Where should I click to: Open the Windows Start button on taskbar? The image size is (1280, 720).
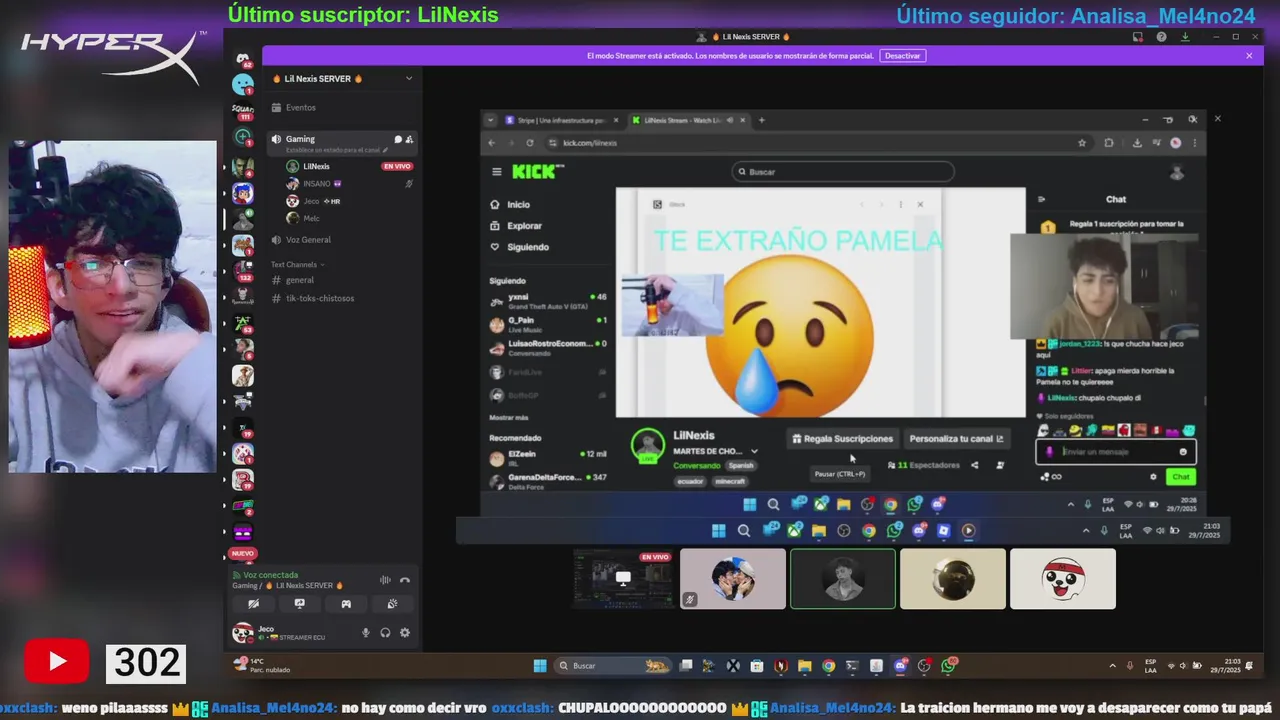point(540,666)
